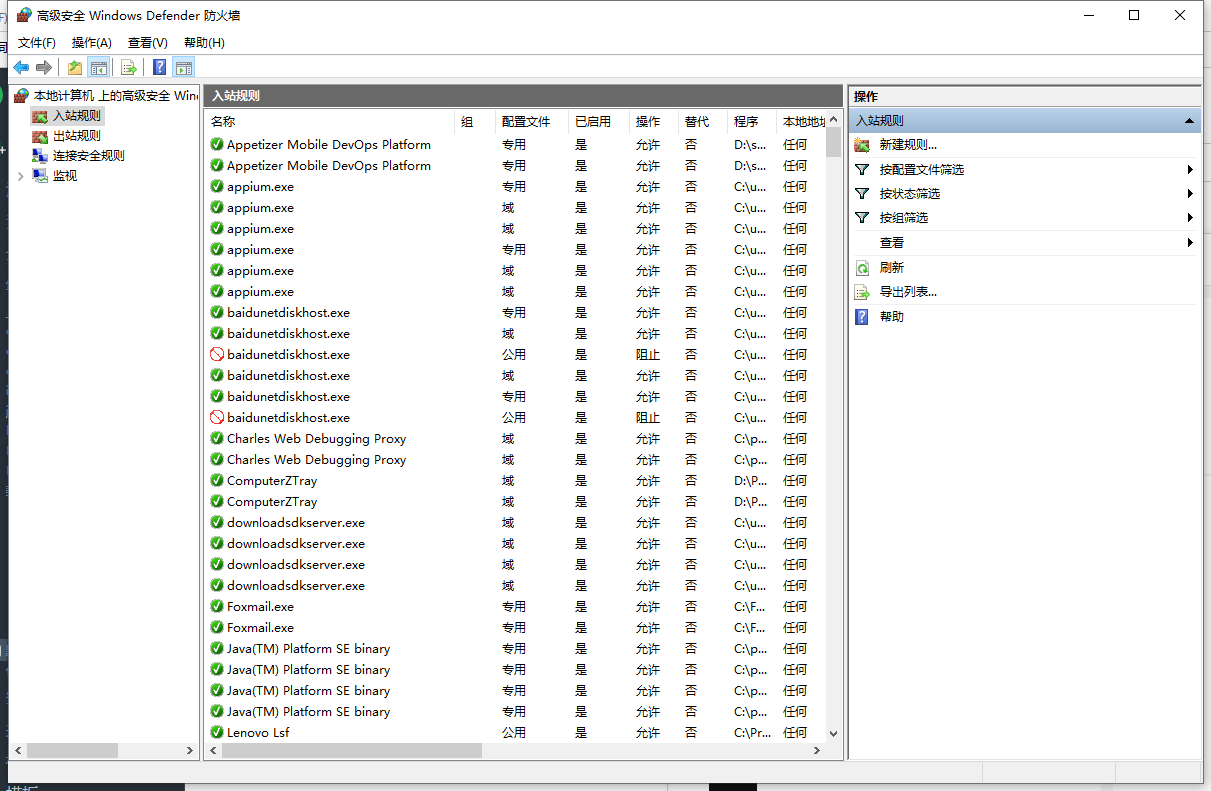The image size is (1211, 791).
Task: Sort by the 名称 column header
Action: coord(330,121)
